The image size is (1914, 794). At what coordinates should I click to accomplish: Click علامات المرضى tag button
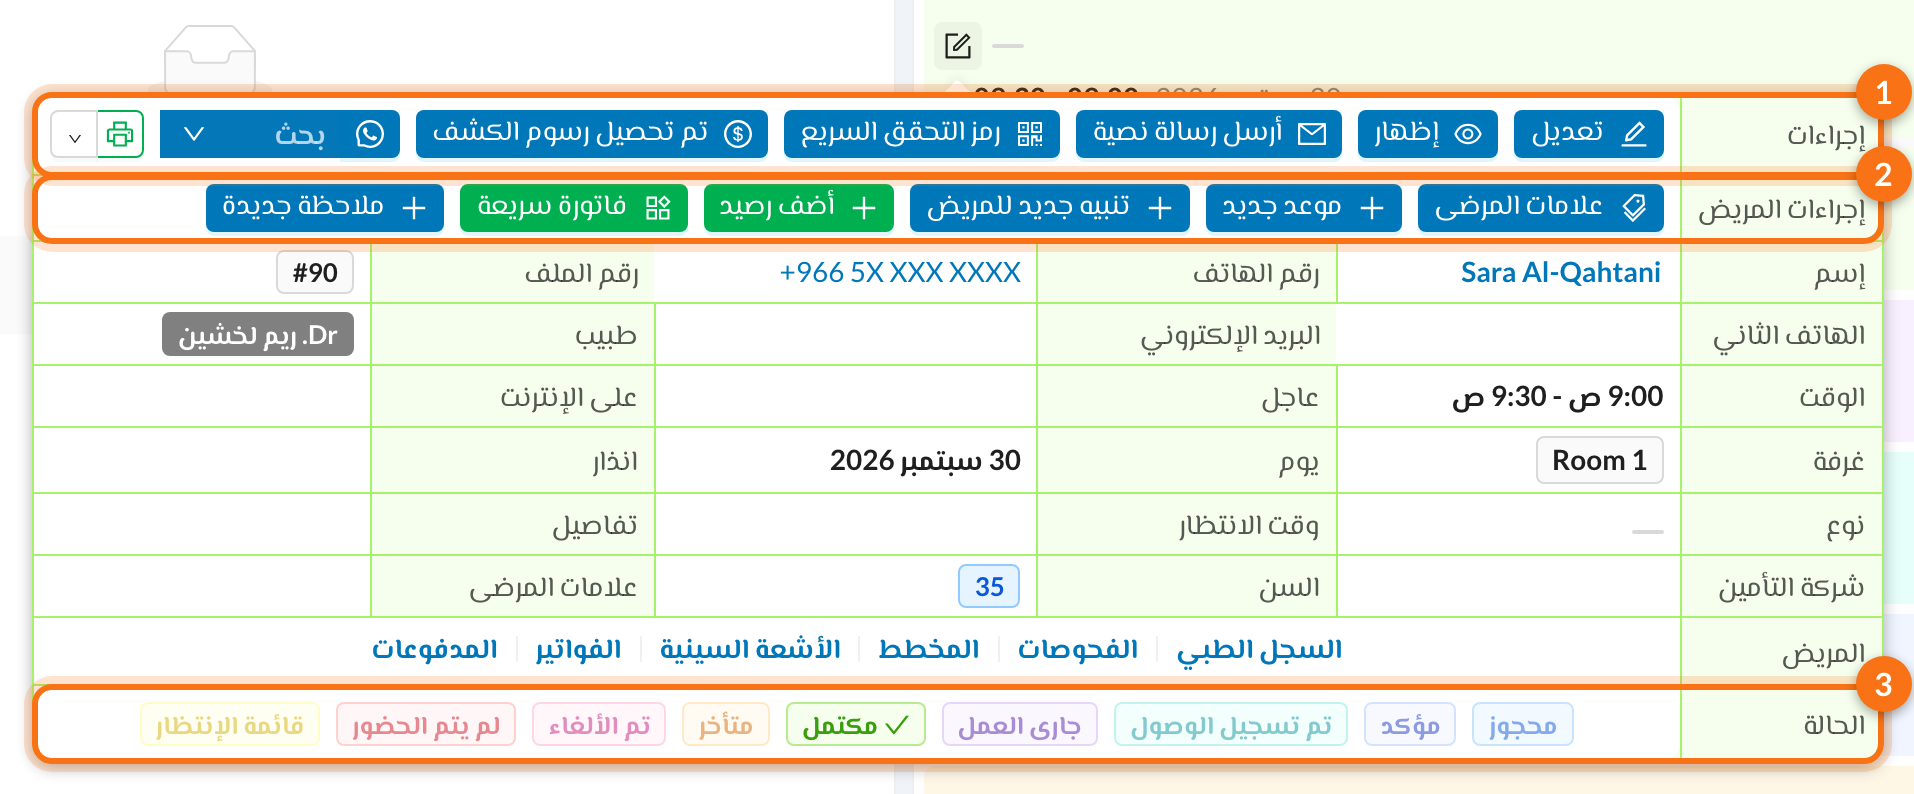[x=1541, y=208]
